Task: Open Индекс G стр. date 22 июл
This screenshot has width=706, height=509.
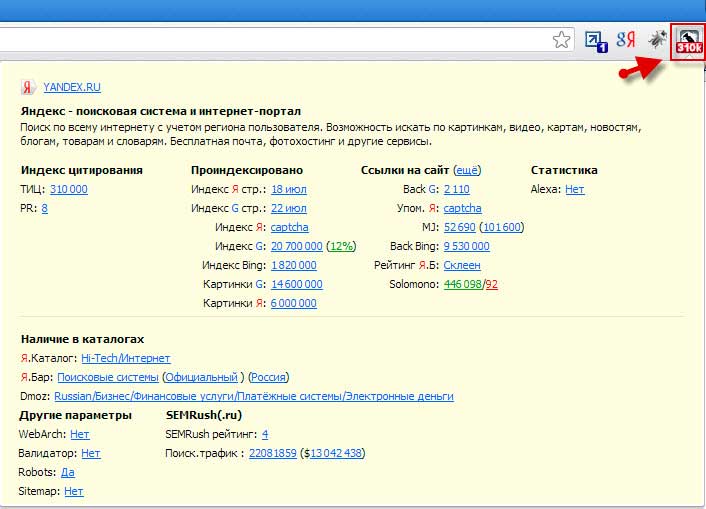Action: (289, 208)
